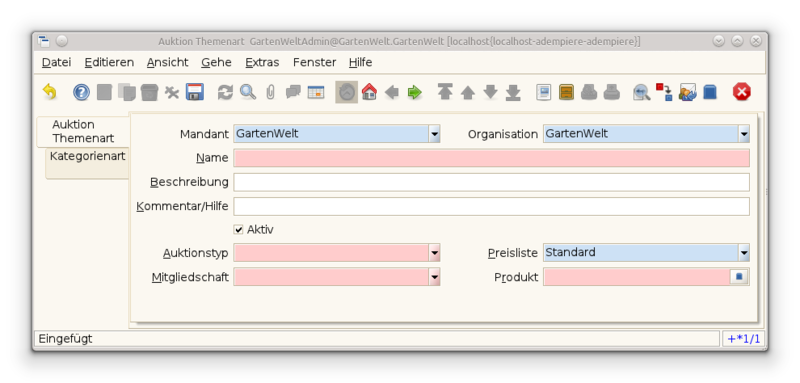Image resolution: width=800 pixels, height=383 pixels.
Task: Select the Auktion Themenart tab
Action: click(x=83, y=132)
